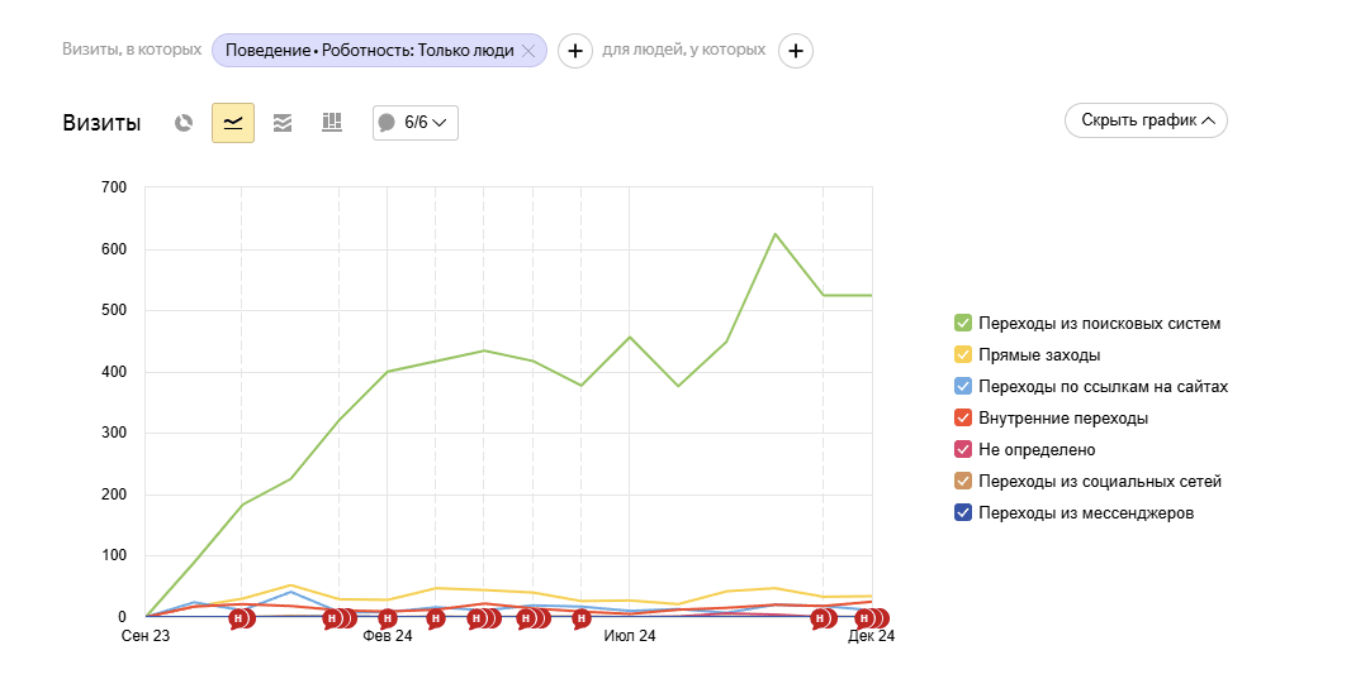This screenshot has width=1350, height=694.
Task: Toggle Не определено series checkbox
Action: tap(963, 450)
